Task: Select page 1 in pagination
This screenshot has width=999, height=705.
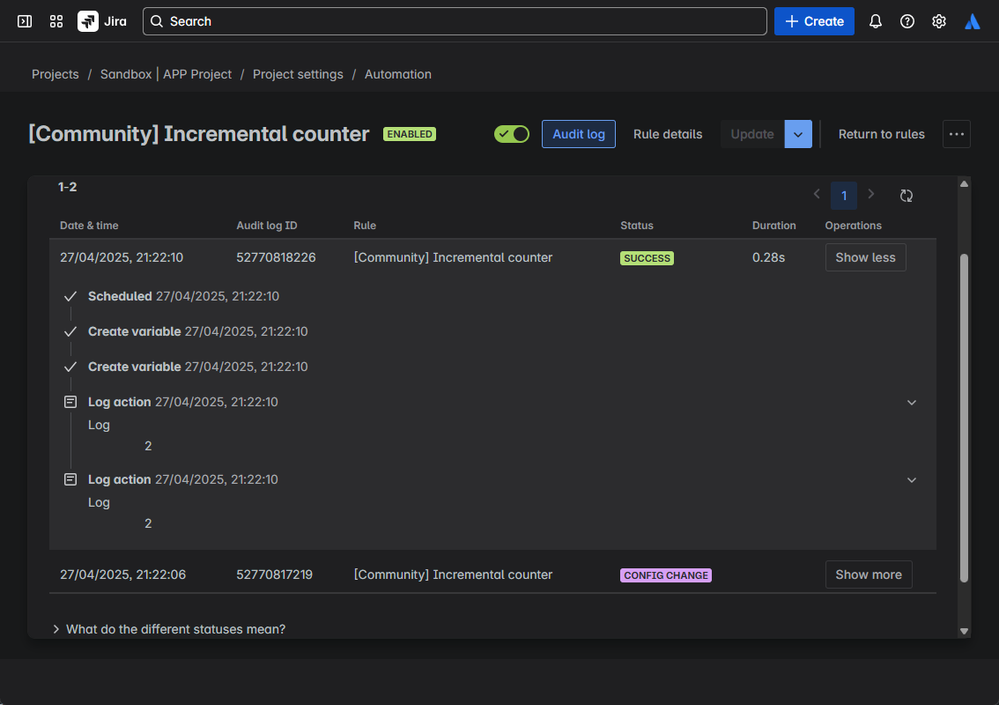Action: tap(844, 196)
